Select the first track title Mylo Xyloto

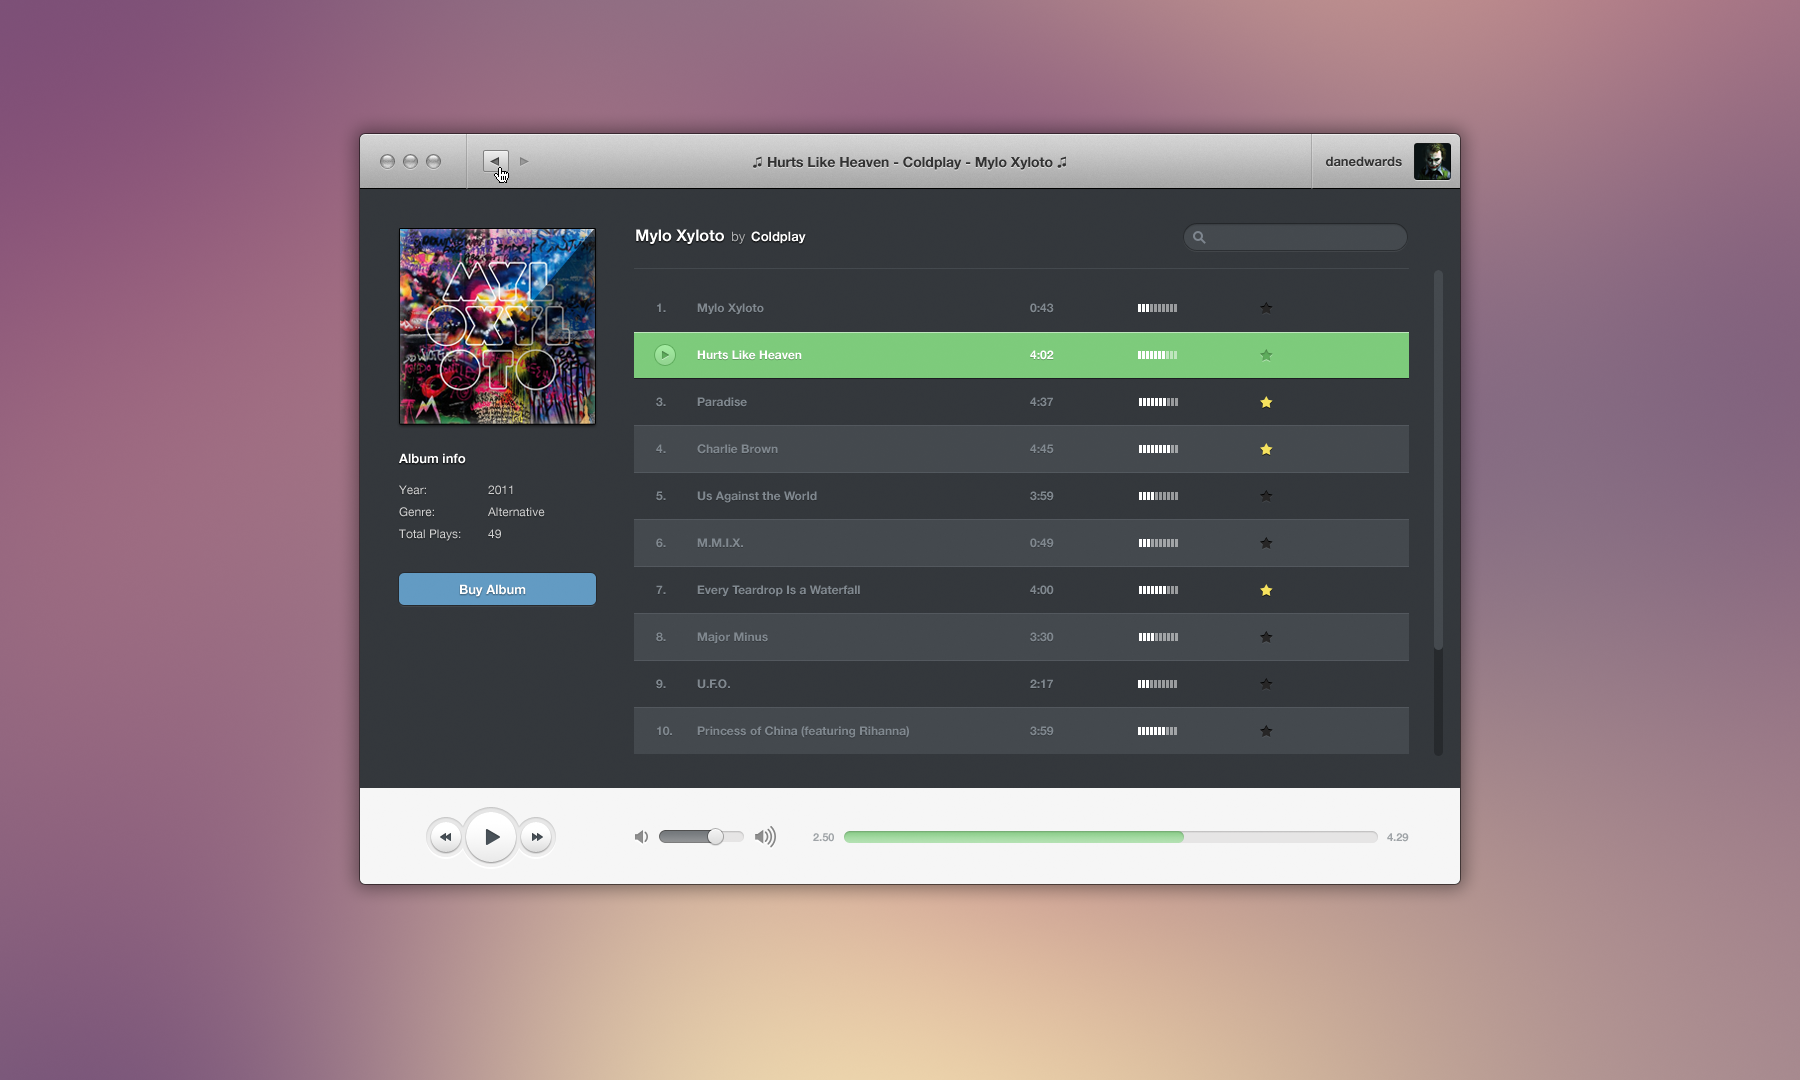point(730,308)
